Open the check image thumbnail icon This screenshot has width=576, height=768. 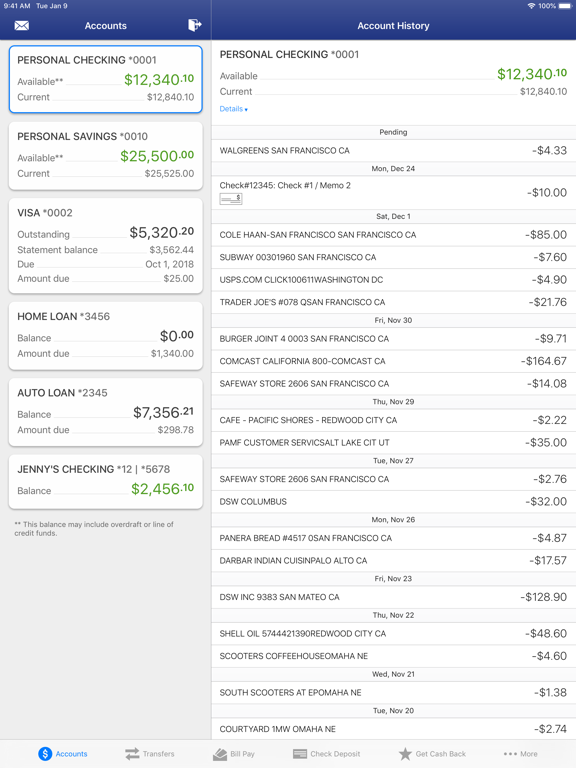[231, 198]
